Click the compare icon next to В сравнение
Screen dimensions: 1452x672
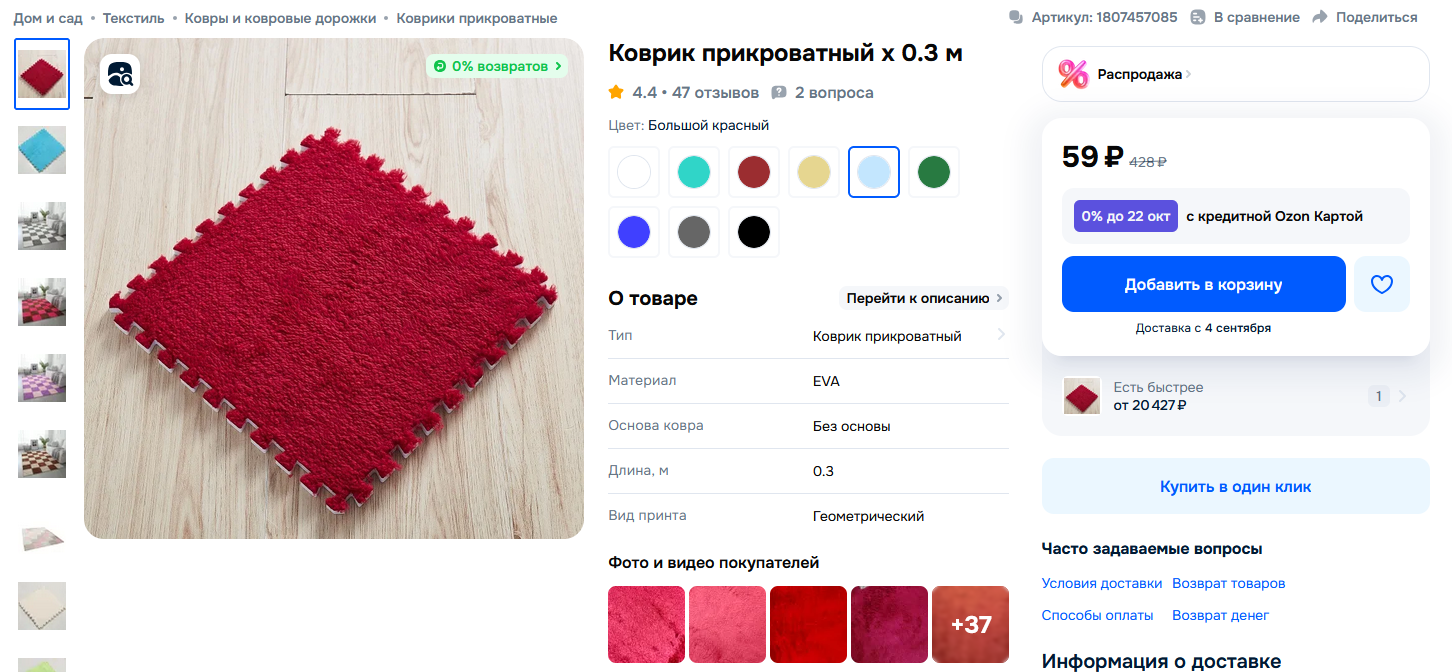click(x=1198, y=17)
